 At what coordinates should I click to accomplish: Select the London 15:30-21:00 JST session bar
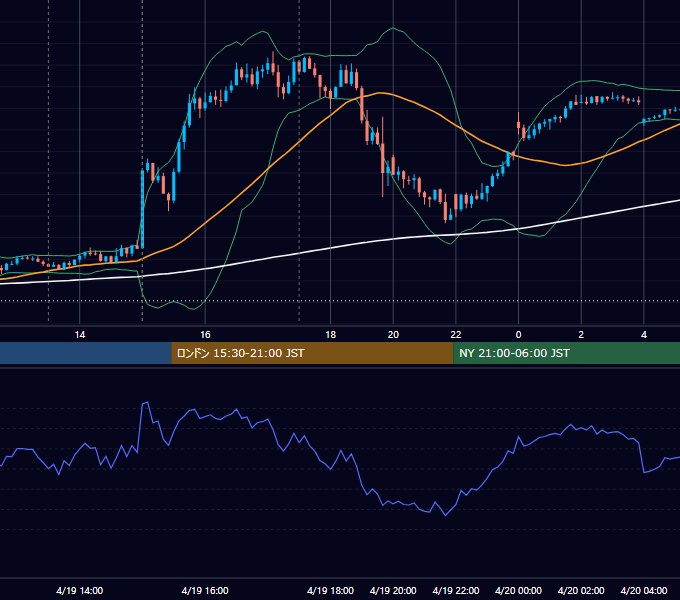pyautogui.click(x=312, y=353)
